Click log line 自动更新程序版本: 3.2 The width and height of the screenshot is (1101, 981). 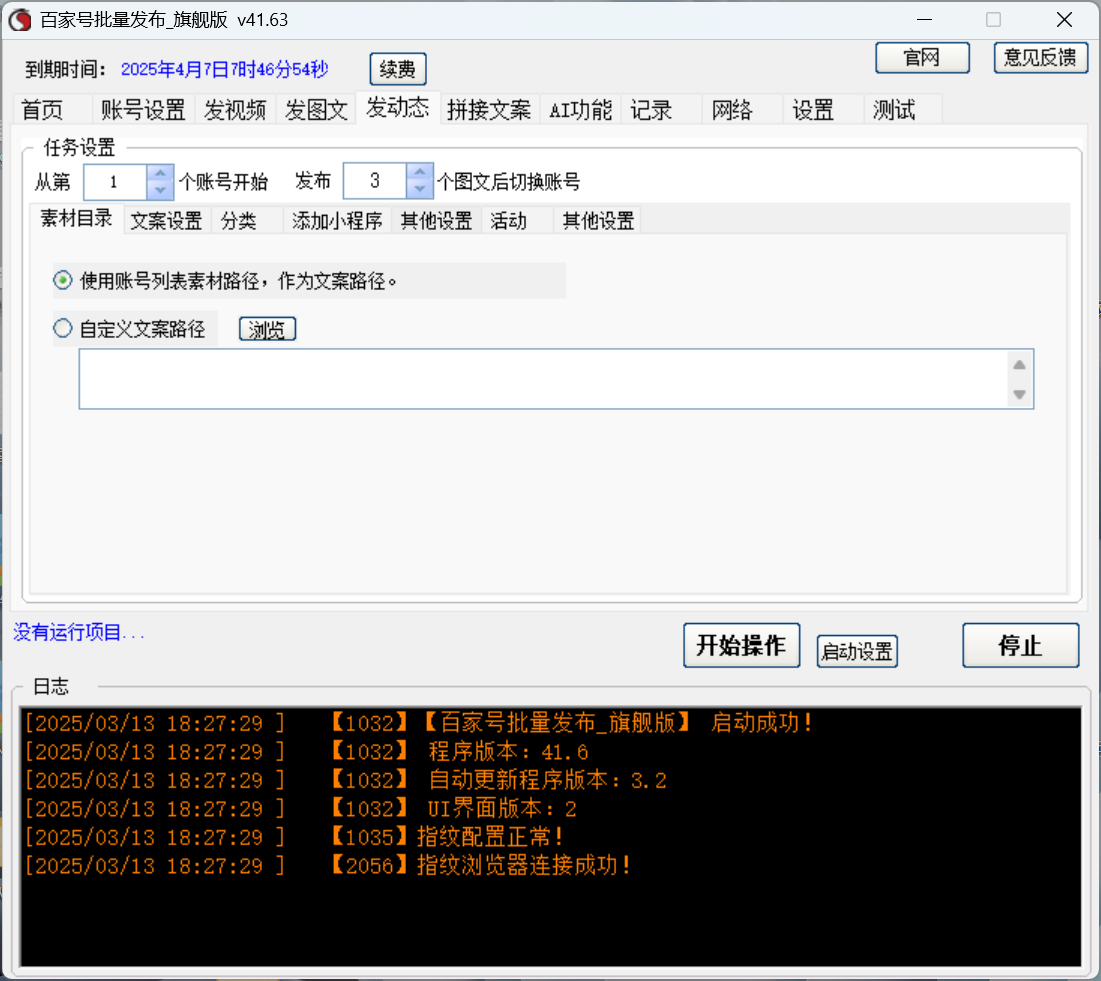pos(345,780)
